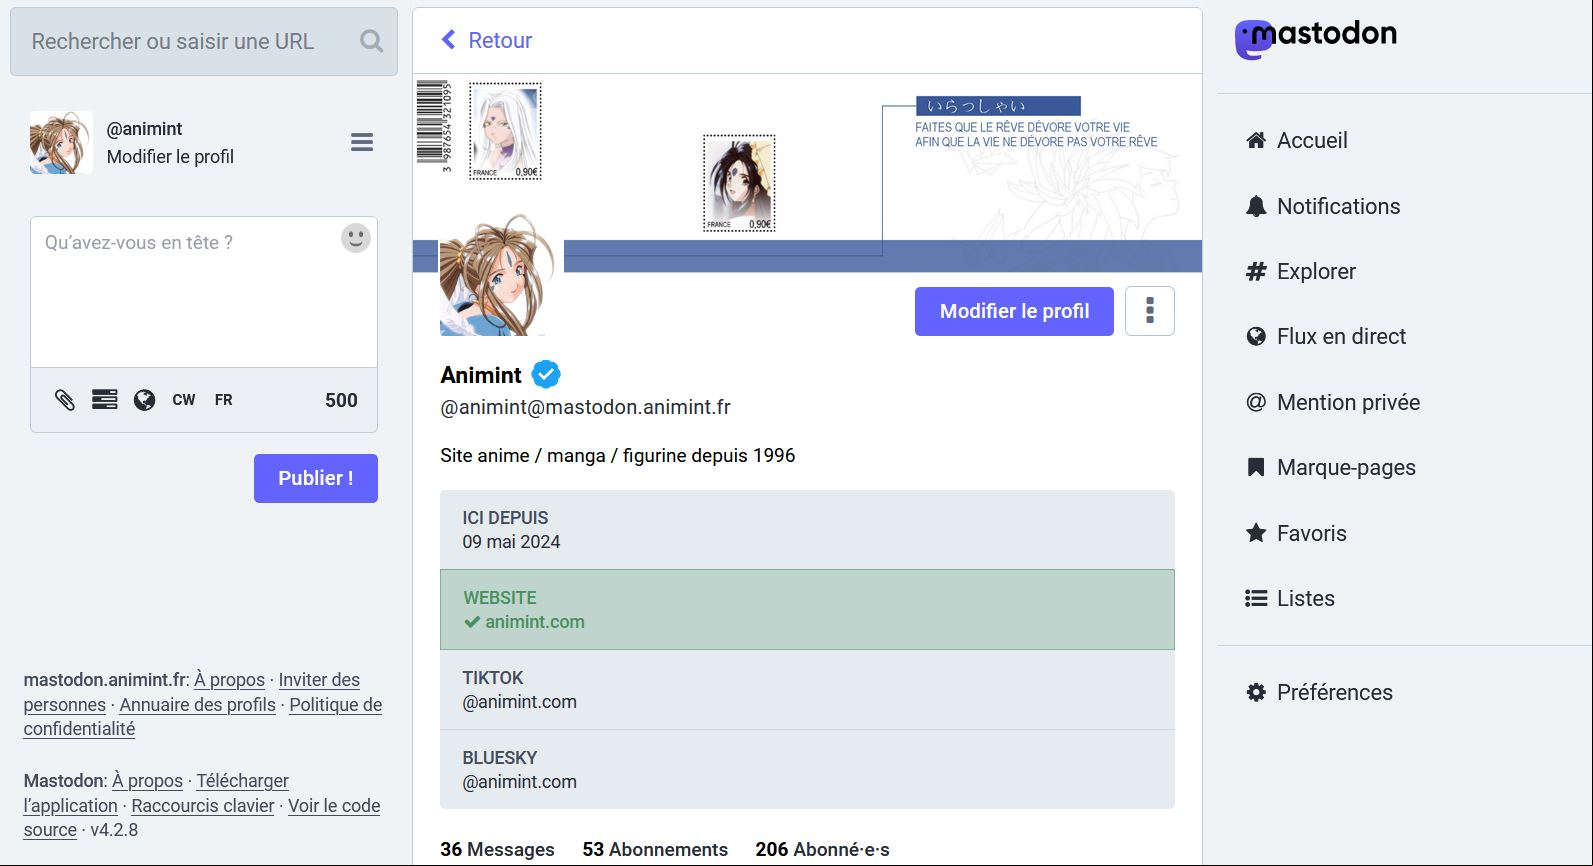This screenshot has width=1593, height=866.
Task: Click the Modifier le profil sidebar link
Action: click(170, 157)
